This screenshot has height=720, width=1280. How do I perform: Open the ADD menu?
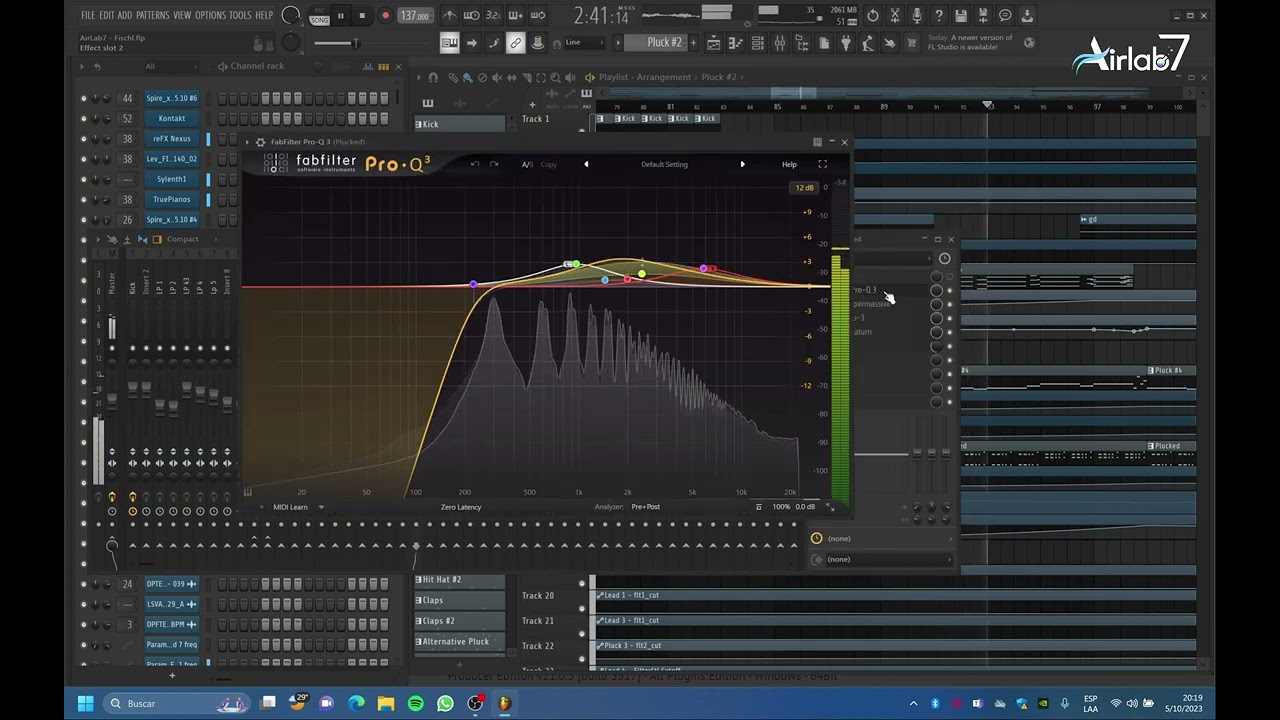coord(125,15)
